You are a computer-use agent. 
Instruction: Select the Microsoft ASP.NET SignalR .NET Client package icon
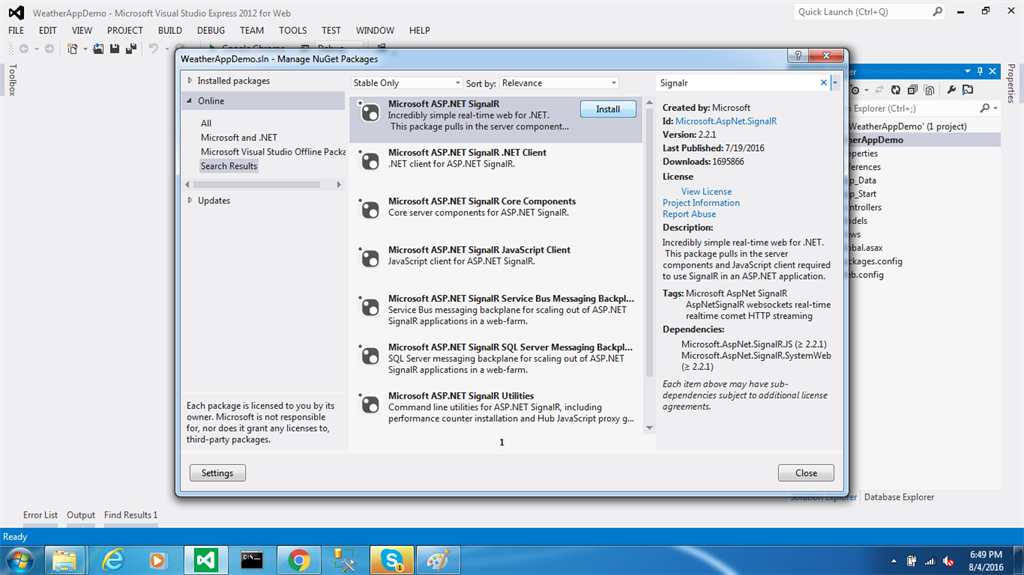pyautogui.click(x=370, y=161)
